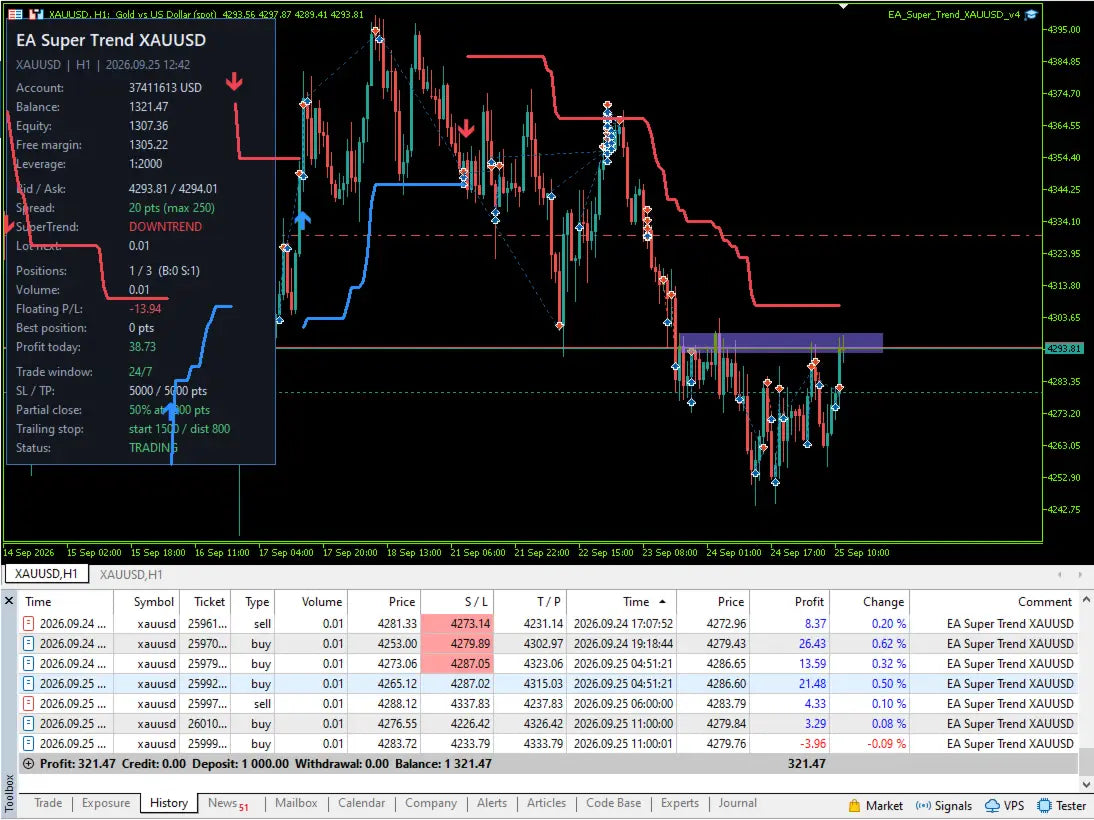This screenshot has height=820, width=1094.
Task: Select the History tab
Action: pos(169,803)
